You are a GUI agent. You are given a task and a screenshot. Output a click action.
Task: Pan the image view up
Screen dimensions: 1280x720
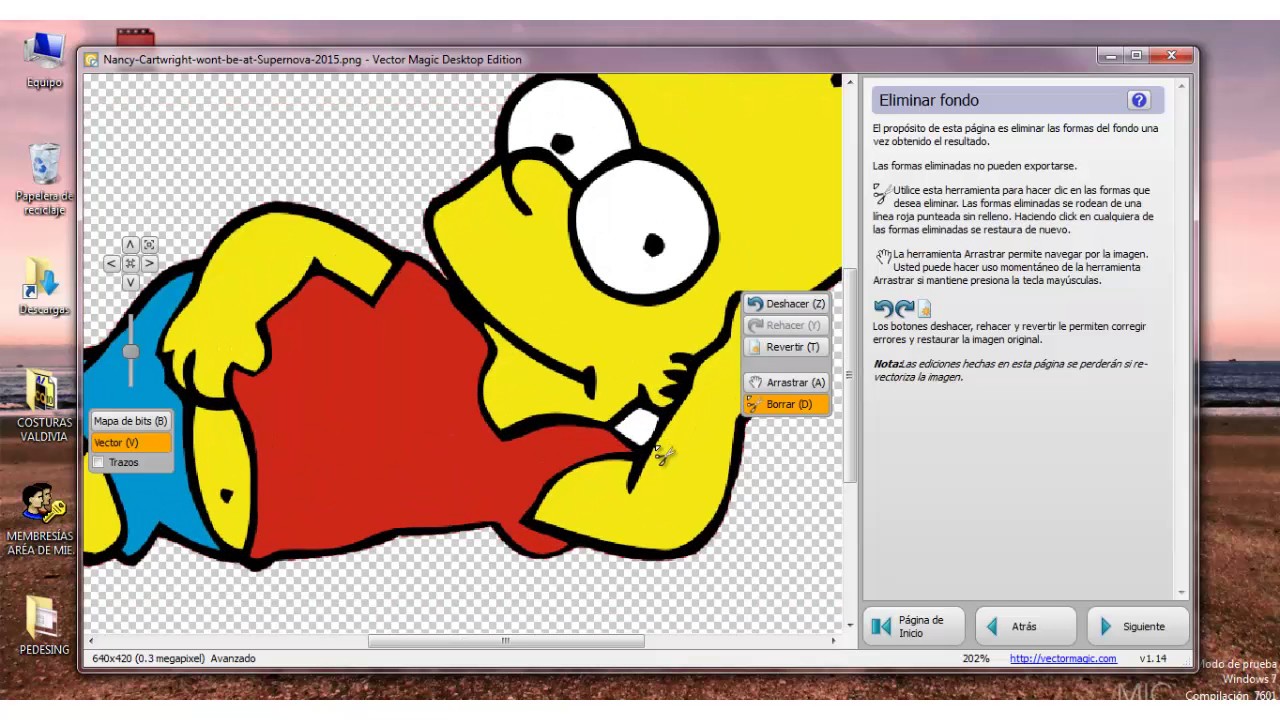click(x=130, y=245)
